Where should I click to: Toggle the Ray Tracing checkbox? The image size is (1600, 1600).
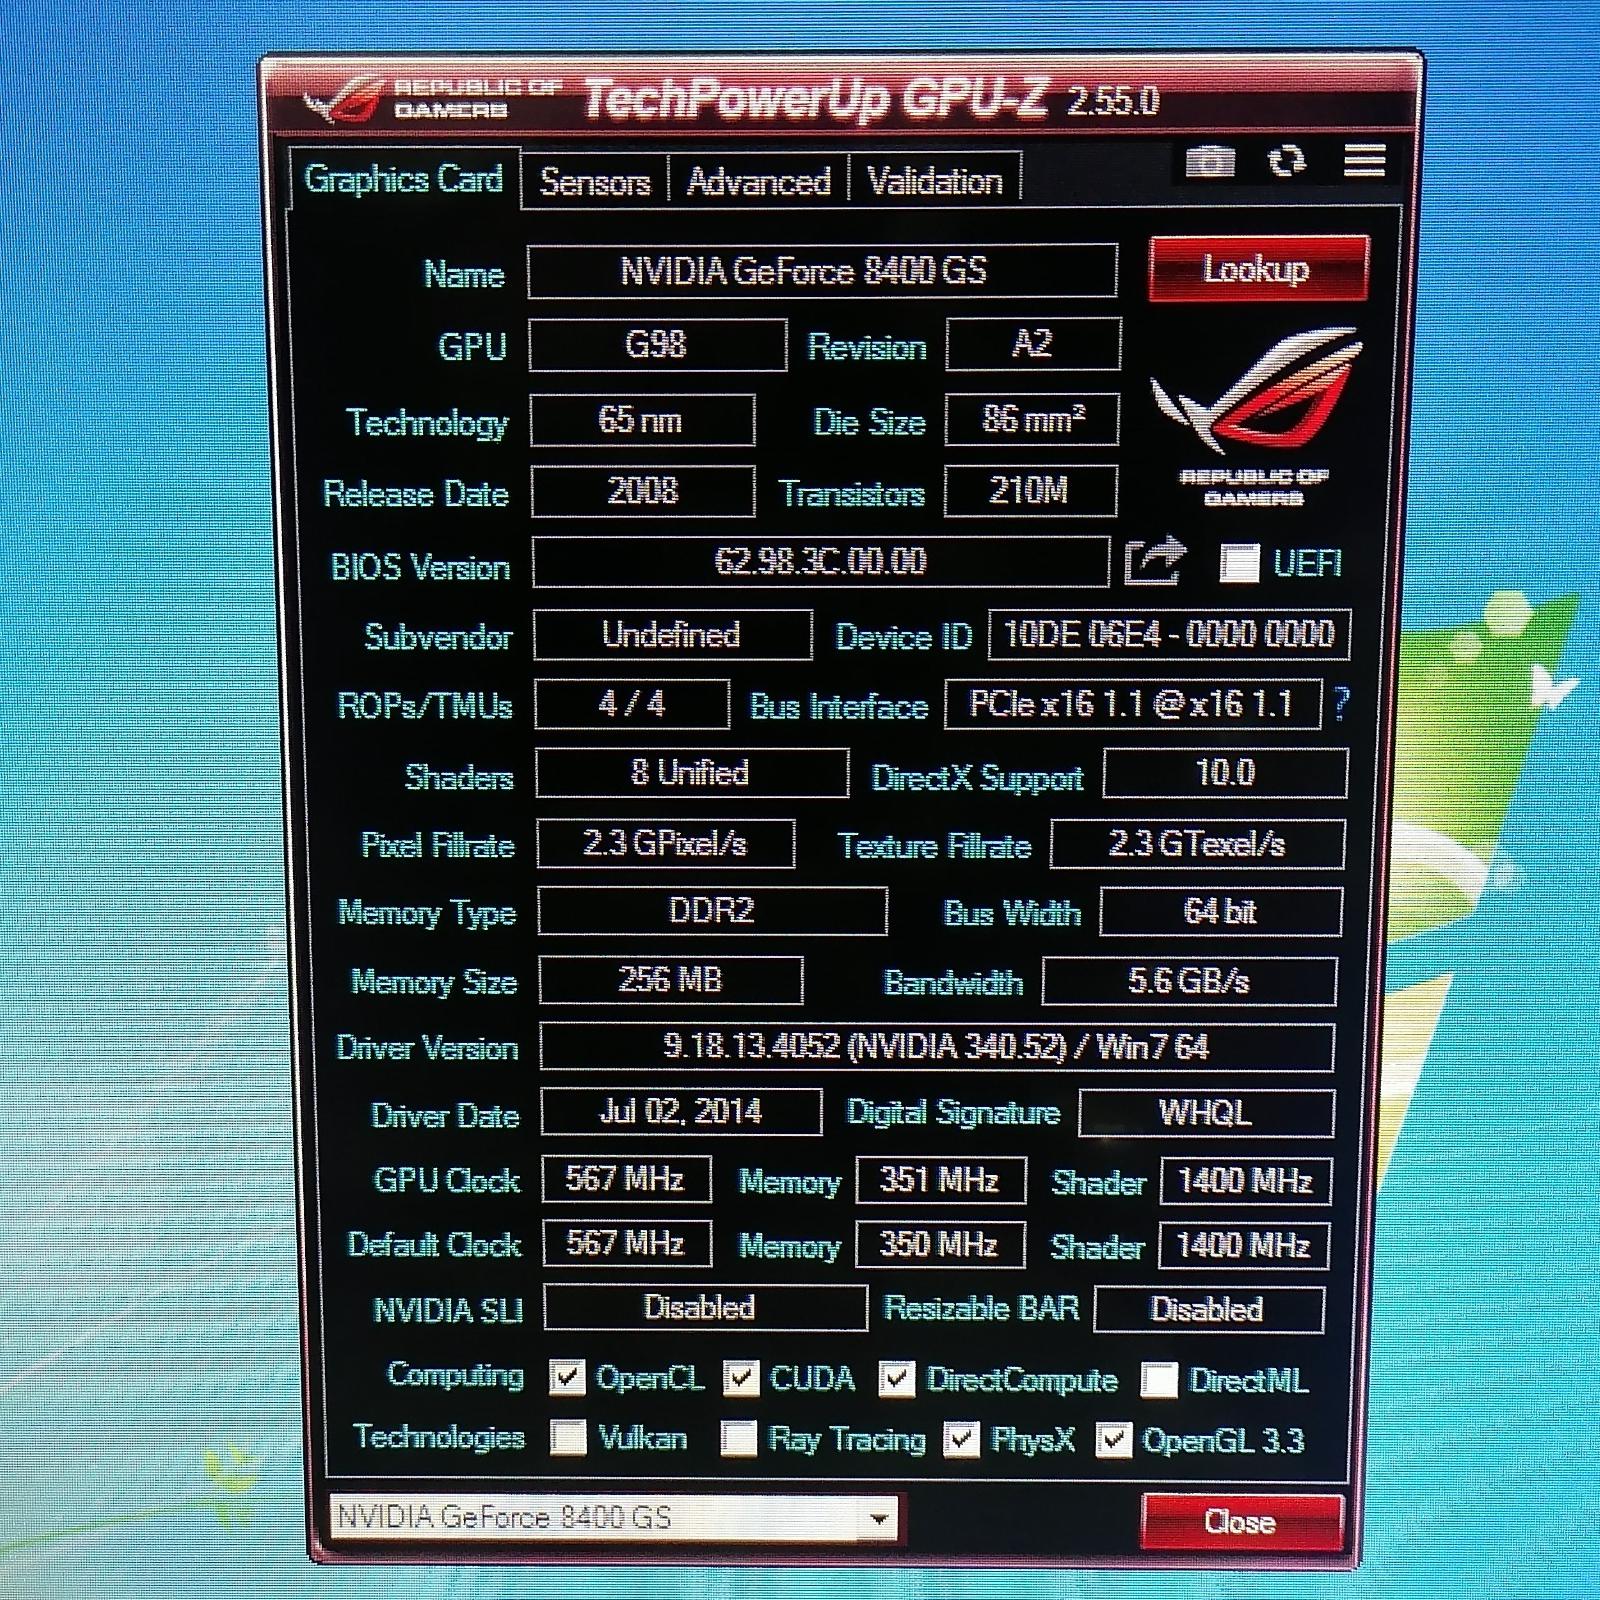[739, 1438]
